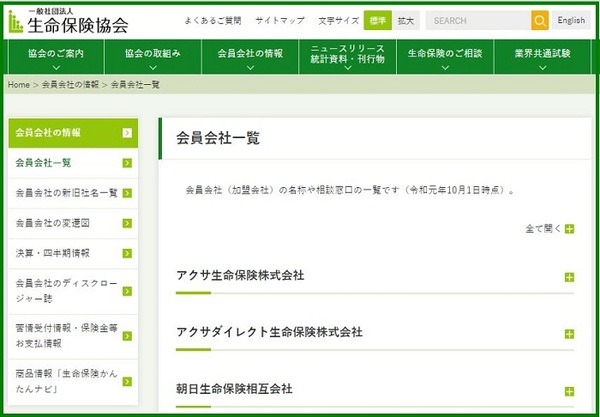Expand アクサ生命保険株式会社 with plus icon
This screenshot has width=600, height=417.
[569, 277]
